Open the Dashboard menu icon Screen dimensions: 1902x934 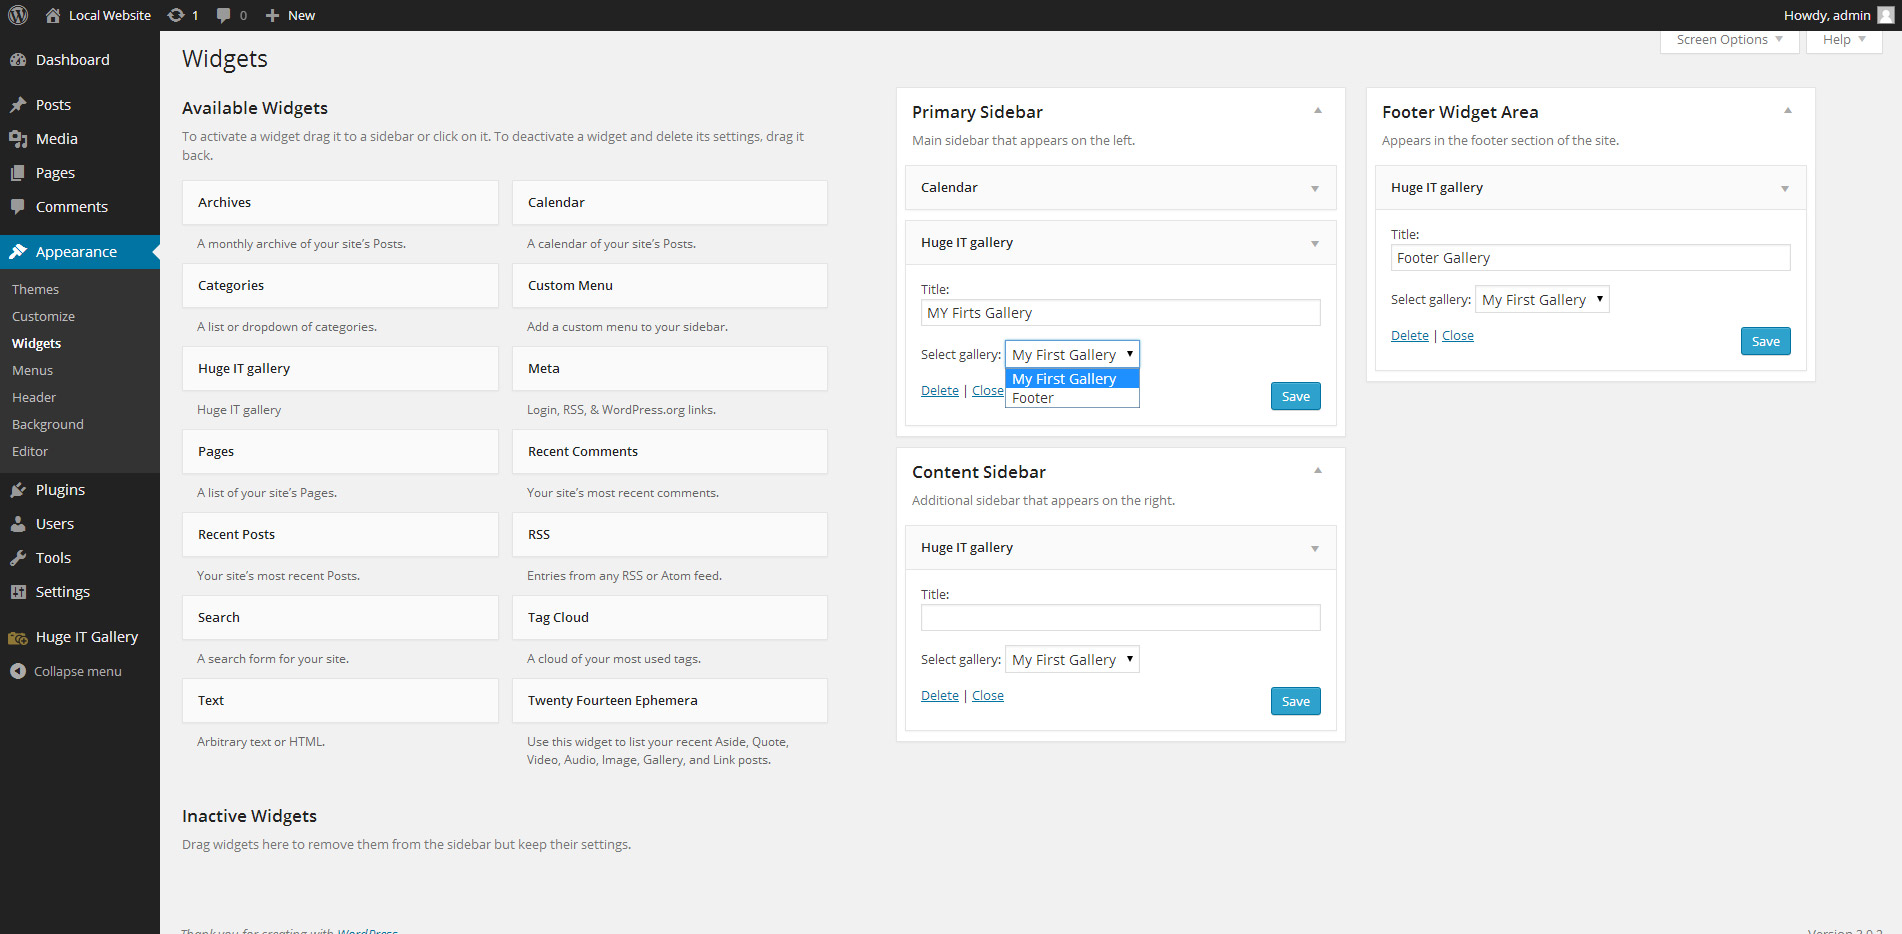point(18,60)
